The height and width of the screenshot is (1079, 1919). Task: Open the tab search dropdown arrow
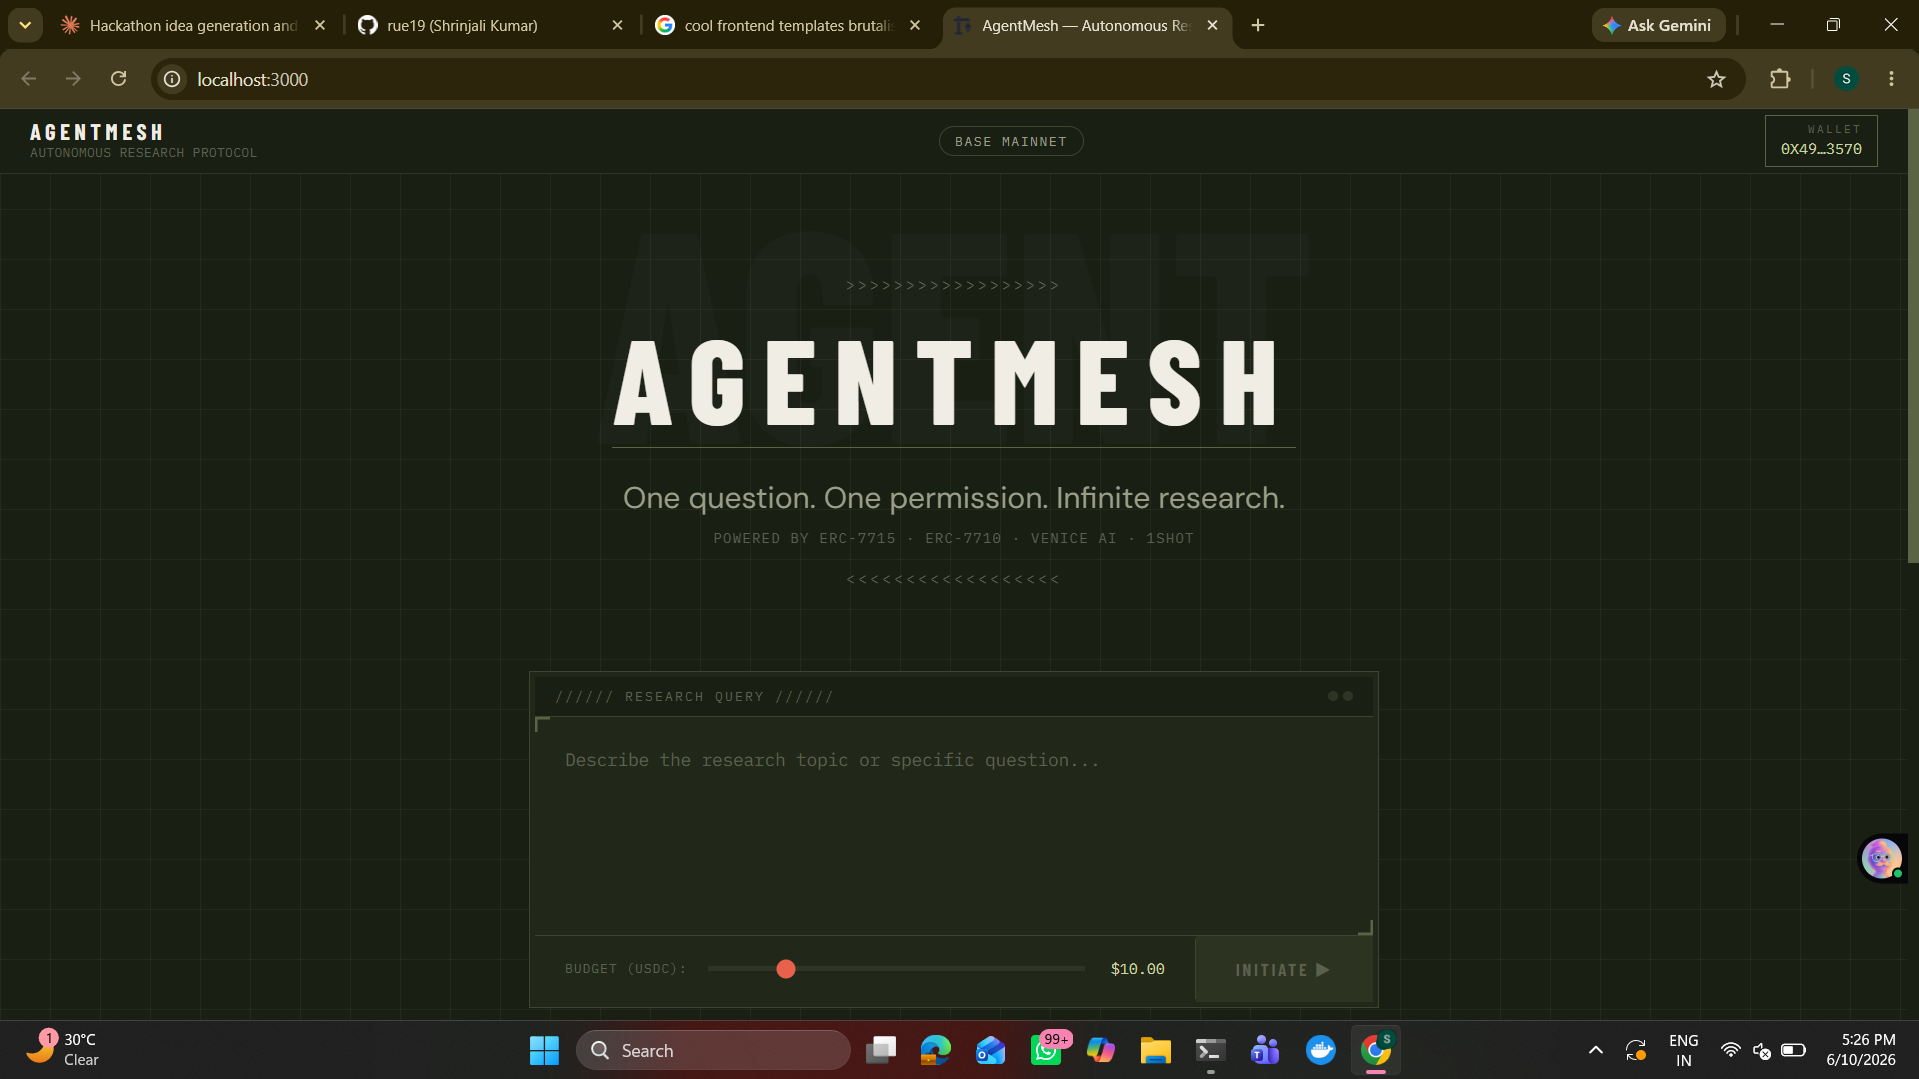point(25,25)
